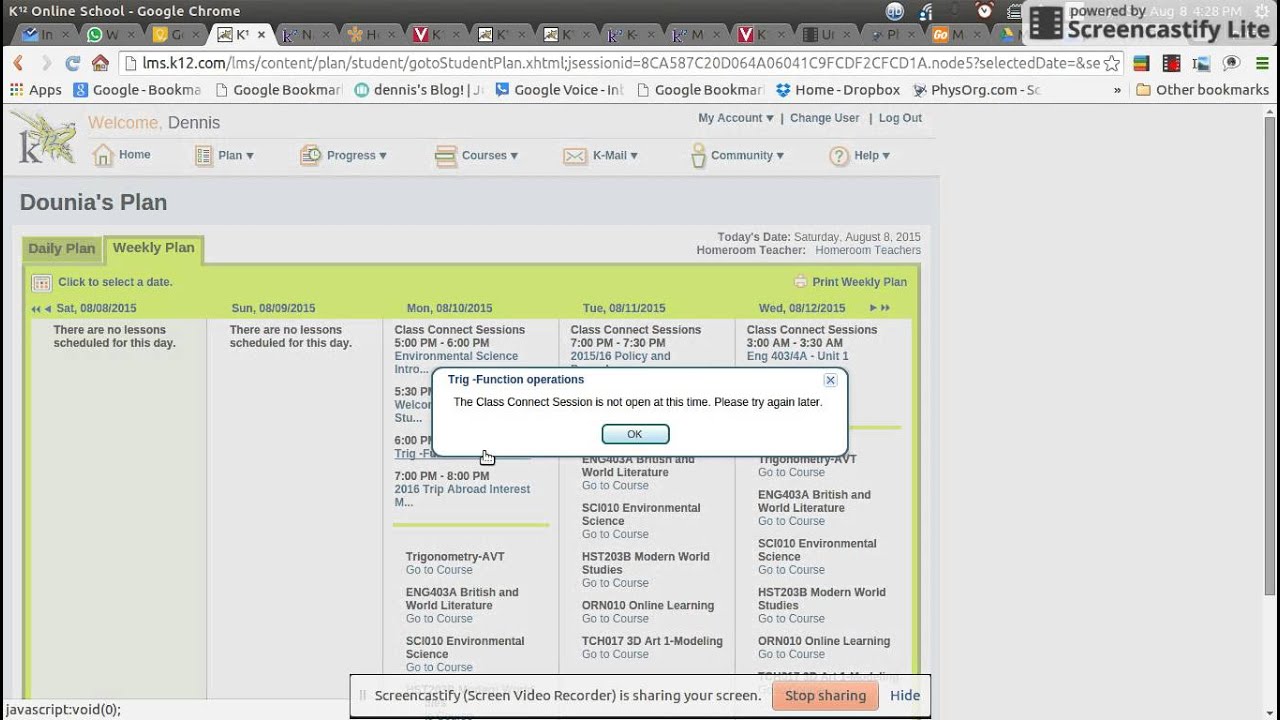Bookmark this page with the star icon
The width and height of the screenshot is (1280, 720).
click(x=1112, y=63)
